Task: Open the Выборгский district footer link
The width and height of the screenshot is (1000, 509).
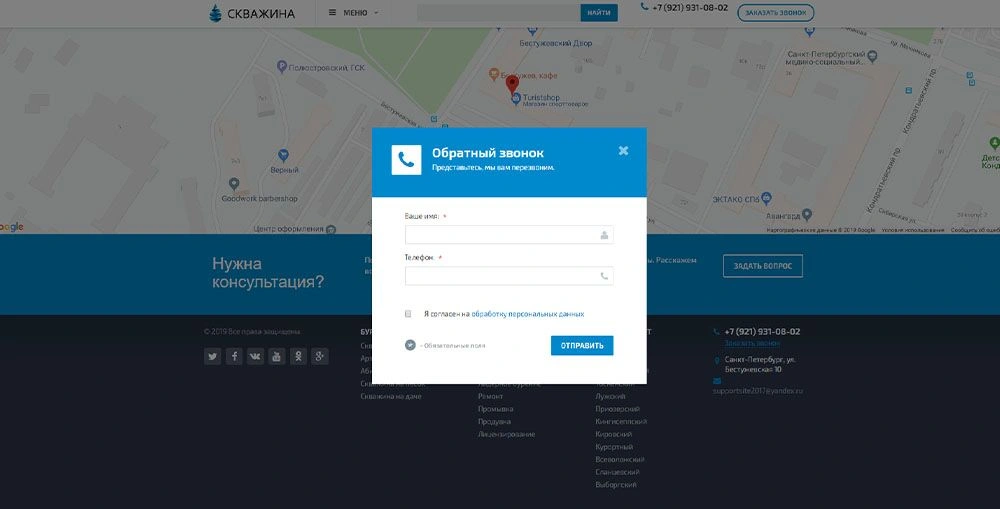Action: [614, 485]
